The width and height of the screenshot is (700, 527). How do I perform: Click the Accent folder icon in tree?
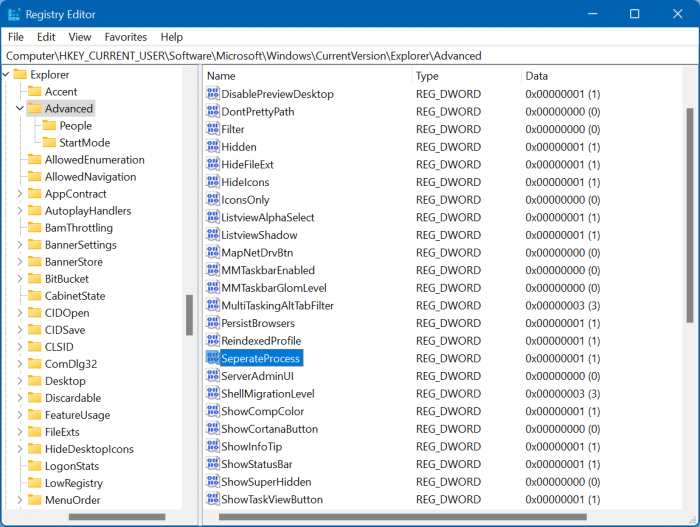(x=34, y=92)
